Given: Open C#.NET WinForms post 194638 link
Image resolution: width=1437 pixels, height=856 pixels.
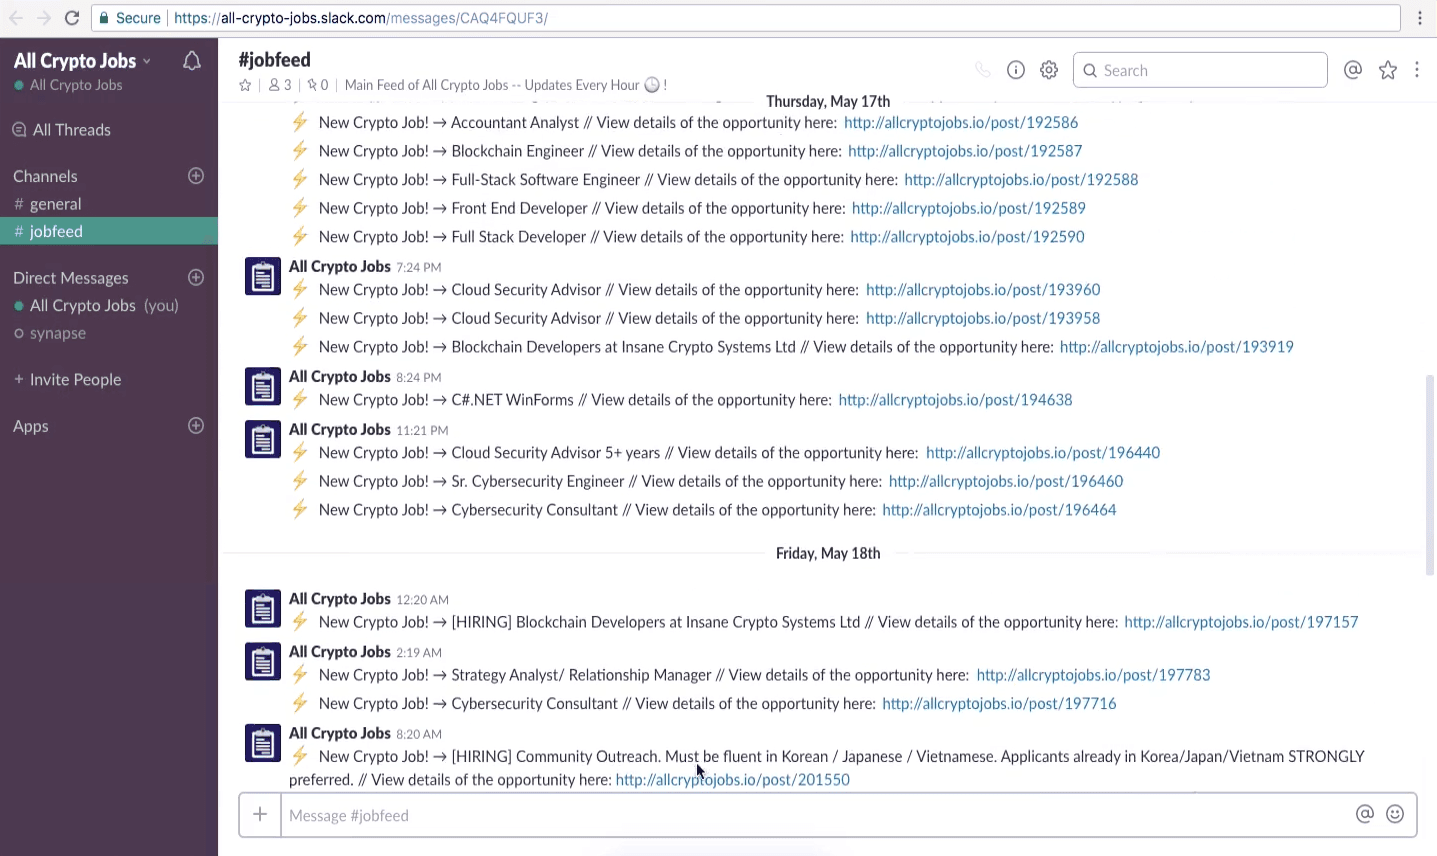Looking at the screenshot, I should click(x=955, y=400).
